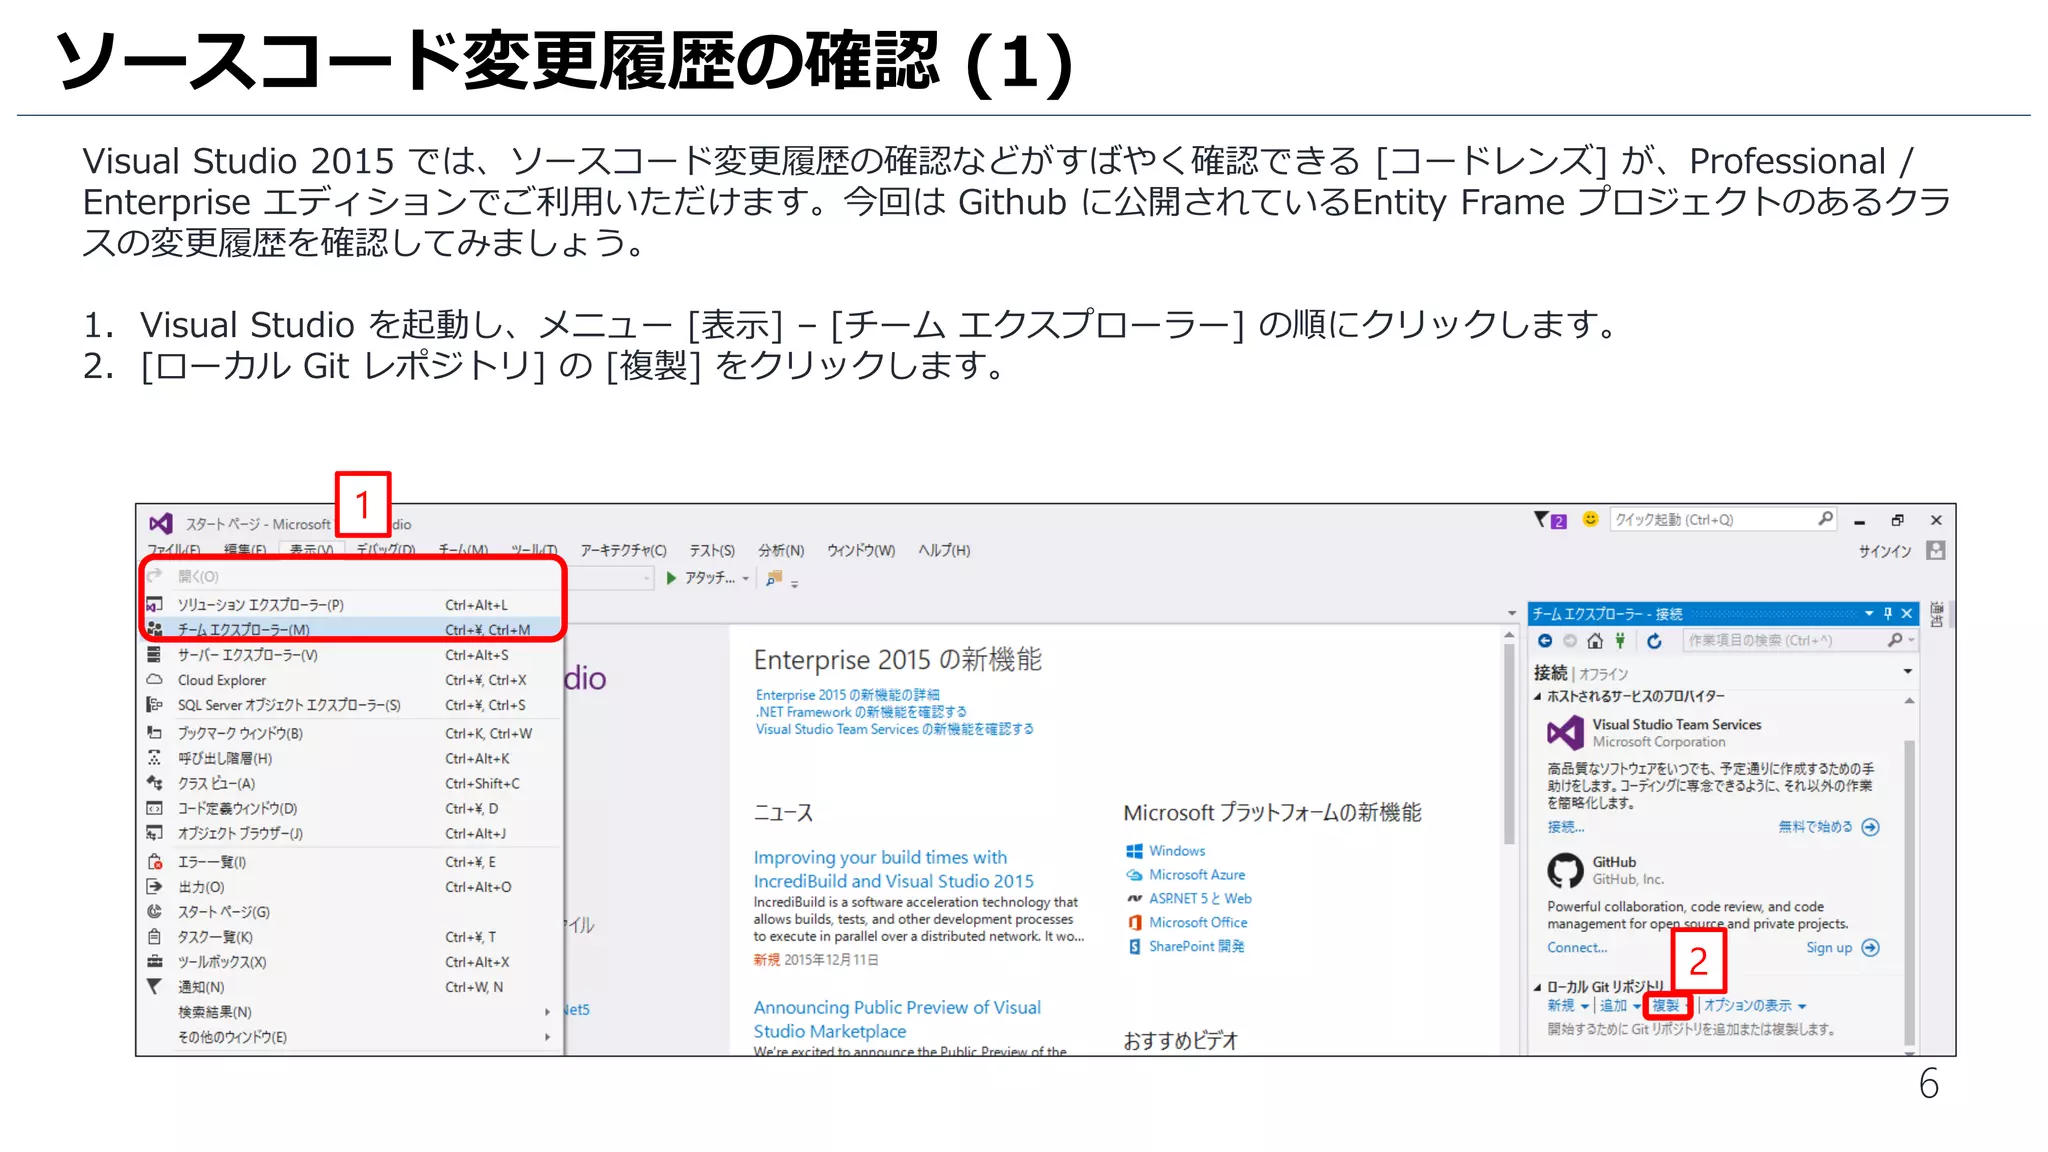
Task: Click the account avatar next to サインイン
Action: click(1936, 550)
